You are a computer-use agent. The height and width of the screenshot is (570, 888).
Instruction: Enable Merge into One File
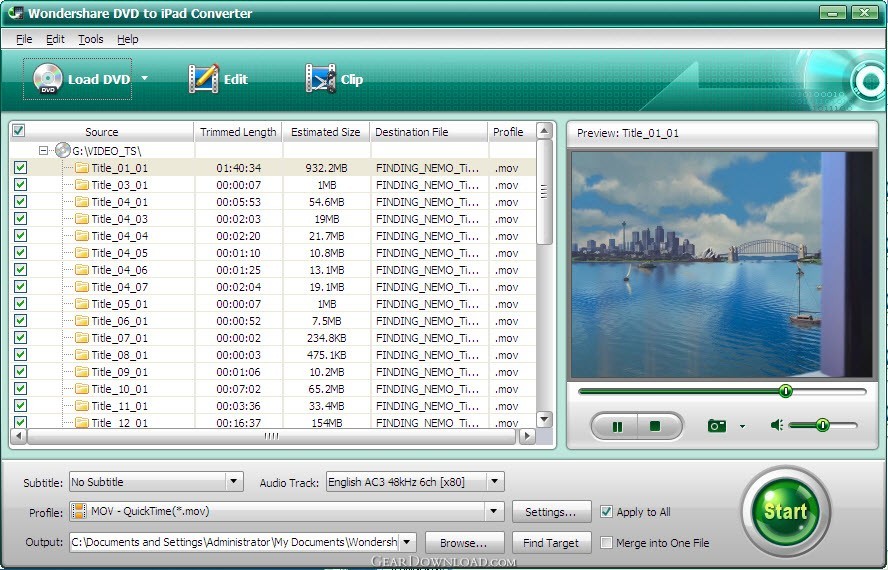pyautogui.click(x=606, y=542)
